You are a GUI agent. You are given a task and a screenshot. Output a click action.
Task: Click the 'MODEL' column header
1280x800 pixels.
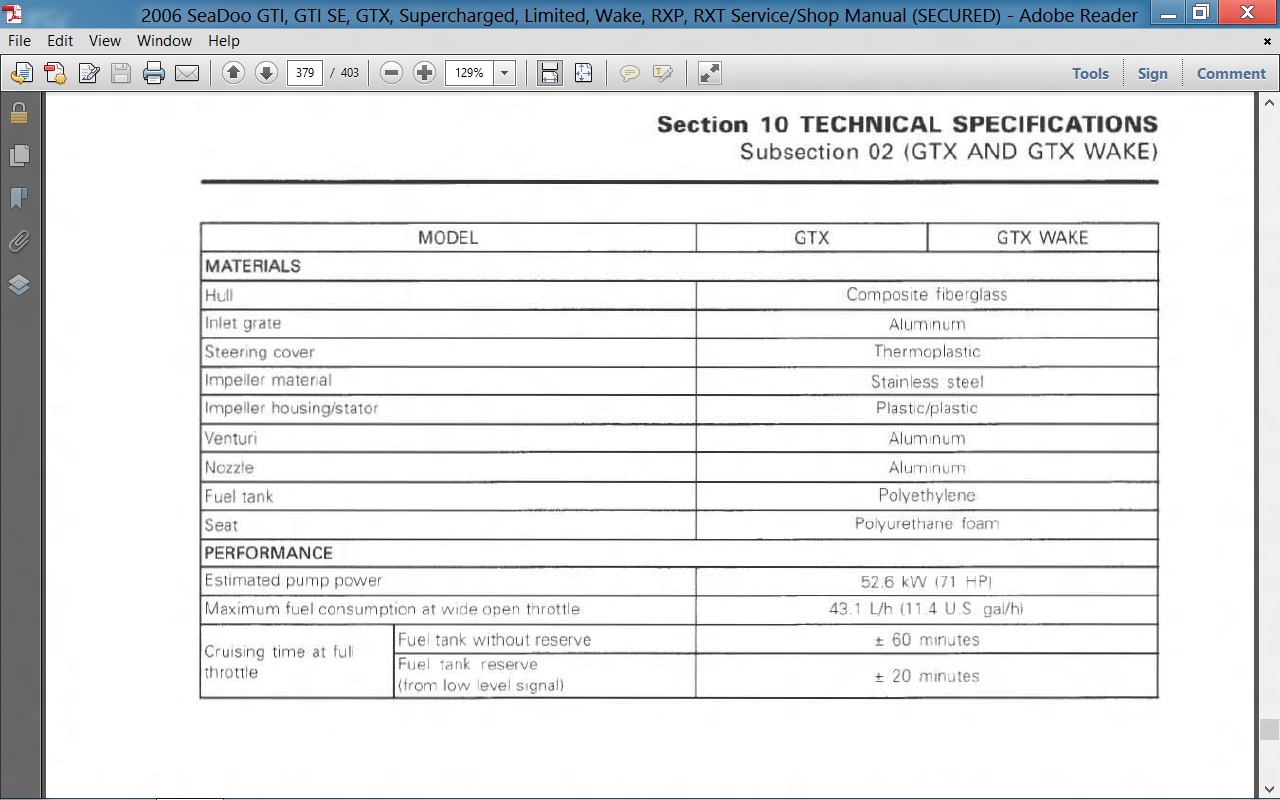tap(448, 238)
